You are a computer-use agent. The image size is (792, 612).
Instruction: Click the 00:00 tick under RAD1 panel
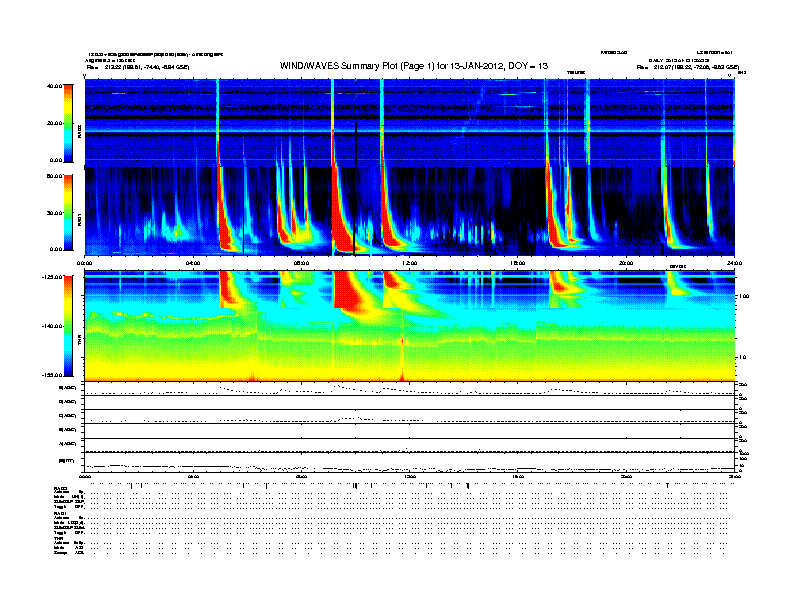point(84,263)
